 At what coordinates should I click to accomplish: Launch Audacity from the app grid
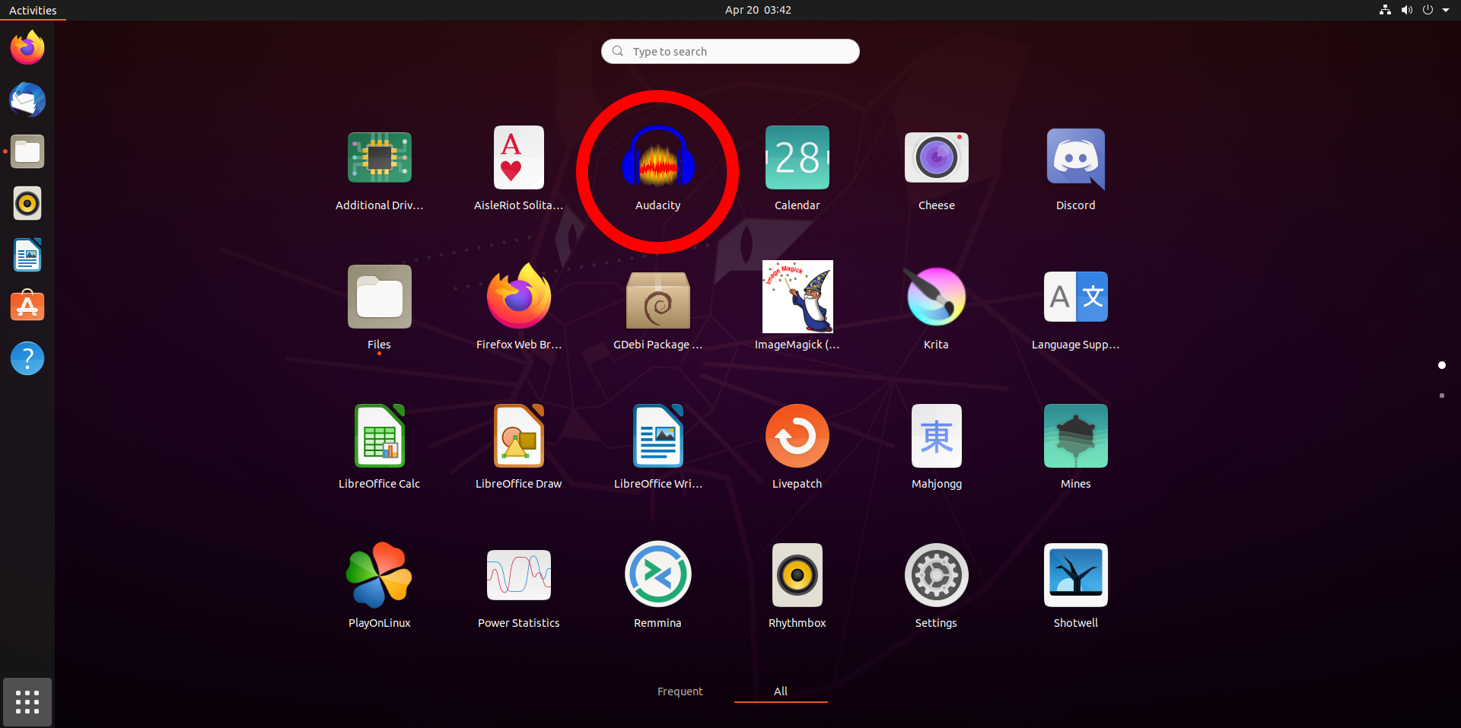click(x=657, y=160)
